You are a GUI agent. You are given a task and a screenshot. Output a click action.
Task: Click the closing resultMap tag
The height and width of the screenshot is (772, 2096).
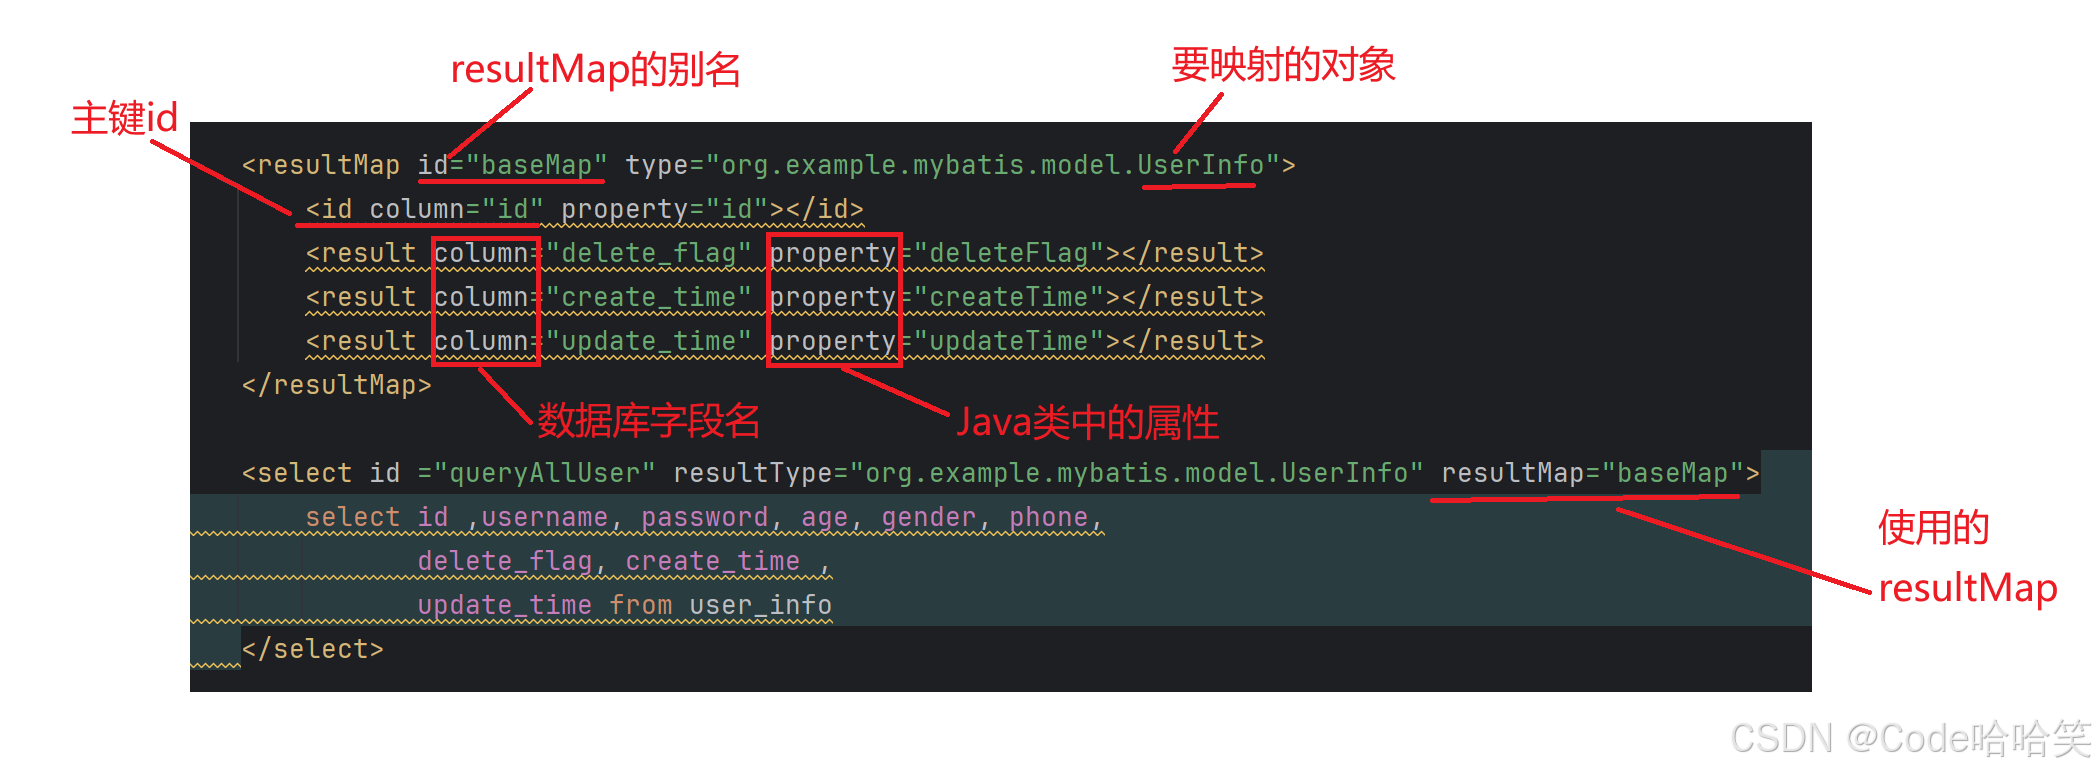pyautogui.click(x=336, y=385)
